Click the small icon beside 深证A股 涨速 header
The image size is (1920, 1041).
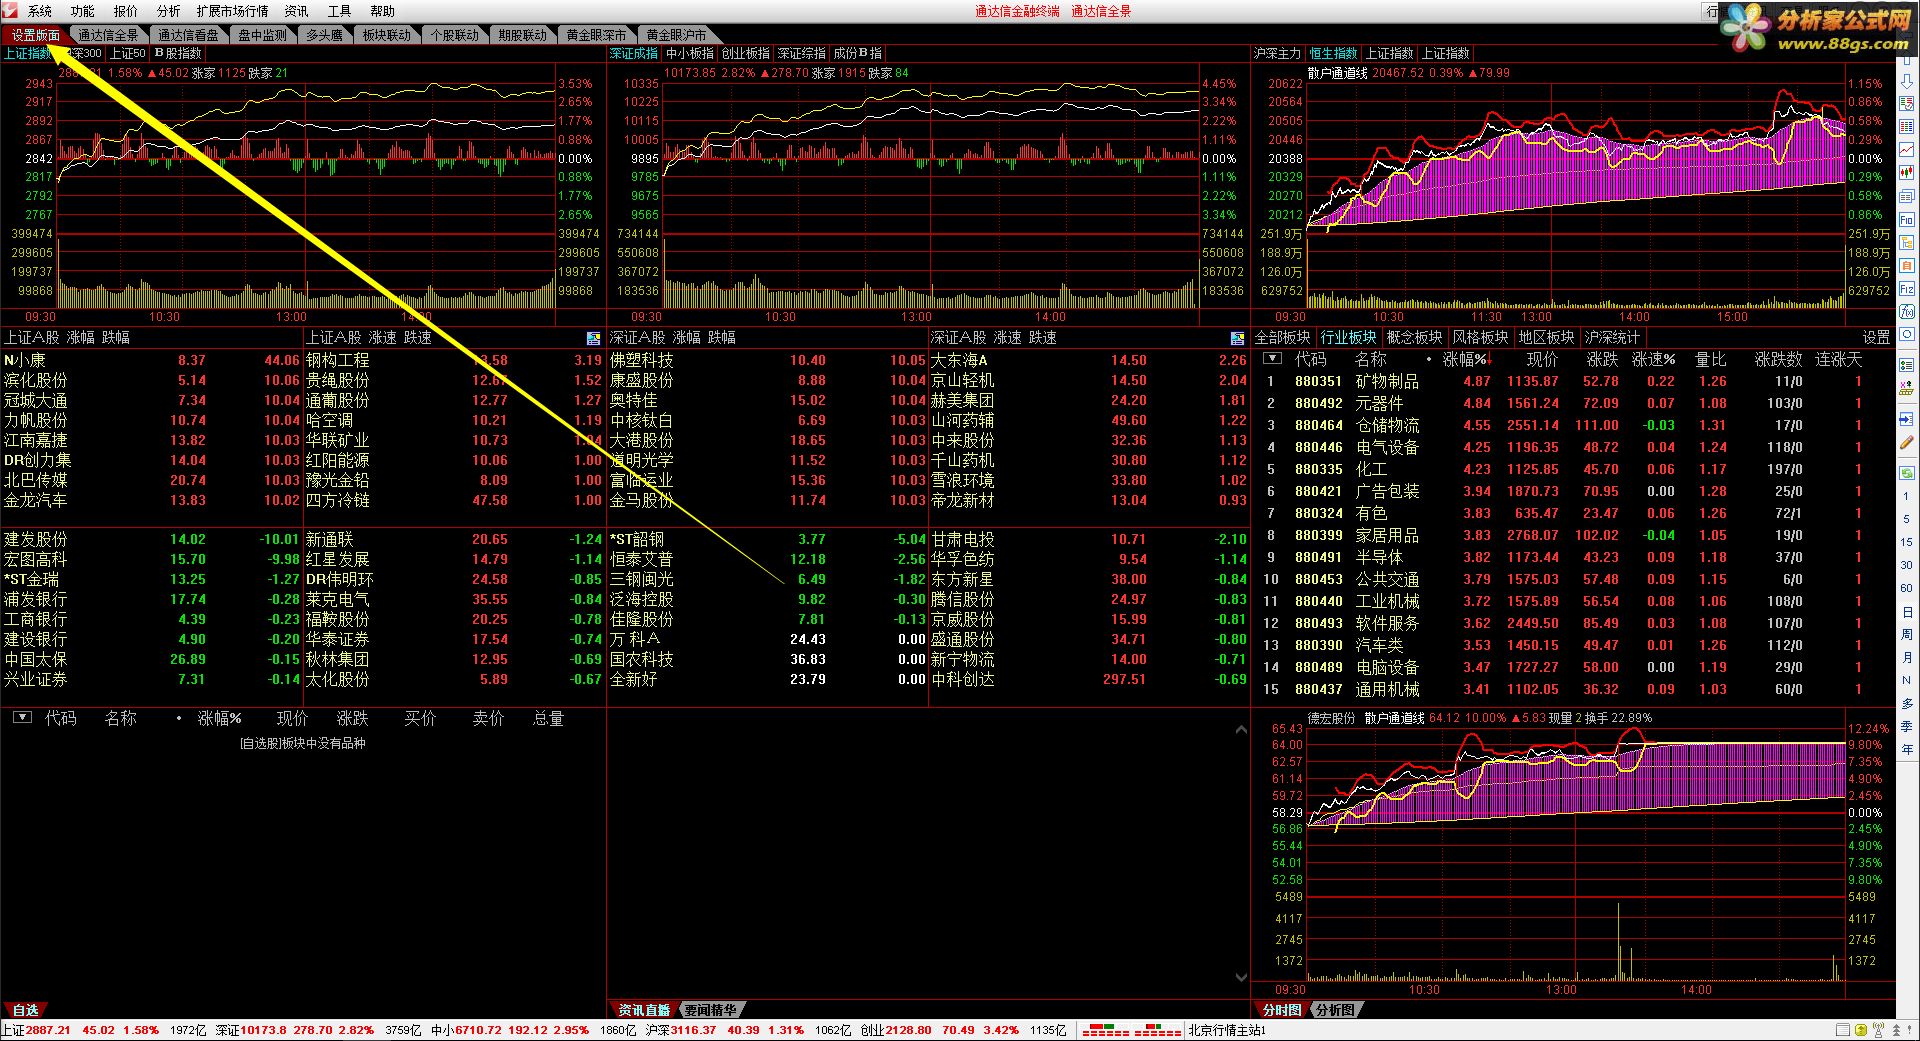[1237, 338]
